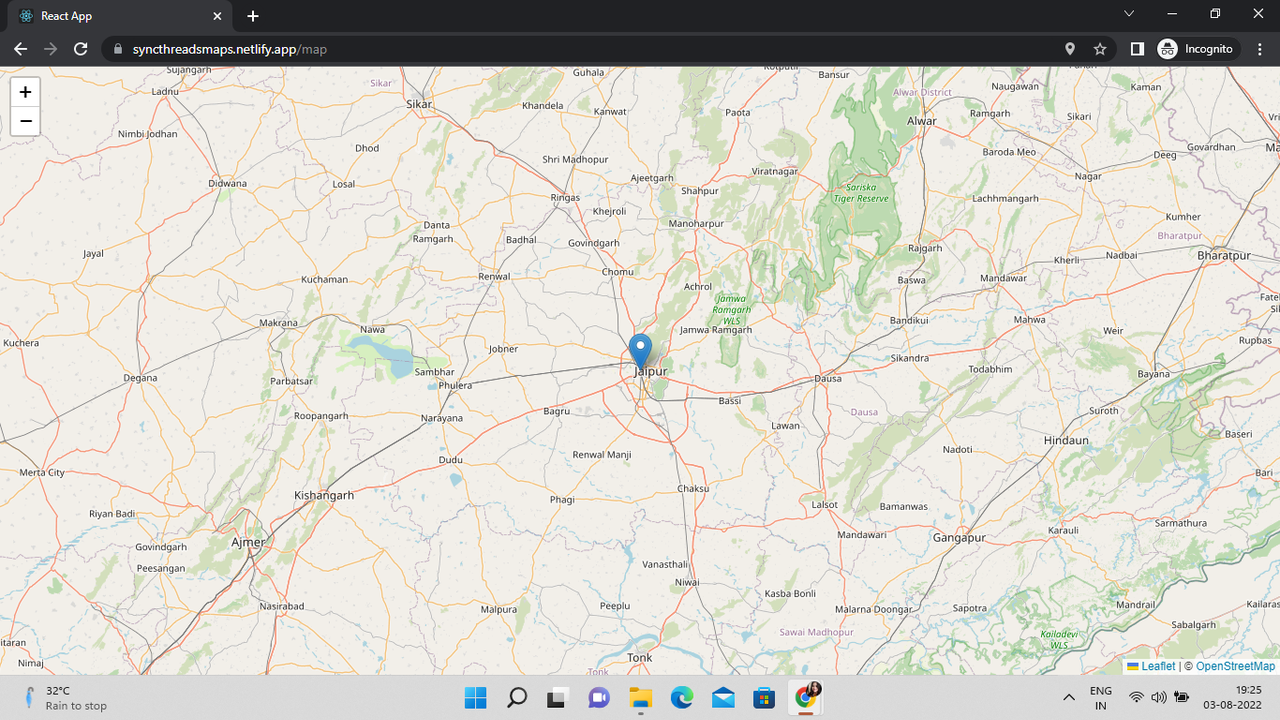Screen dimensions: 1280x720
Task: Toggle the side panel icon in Chrome
Action: 1136,48
